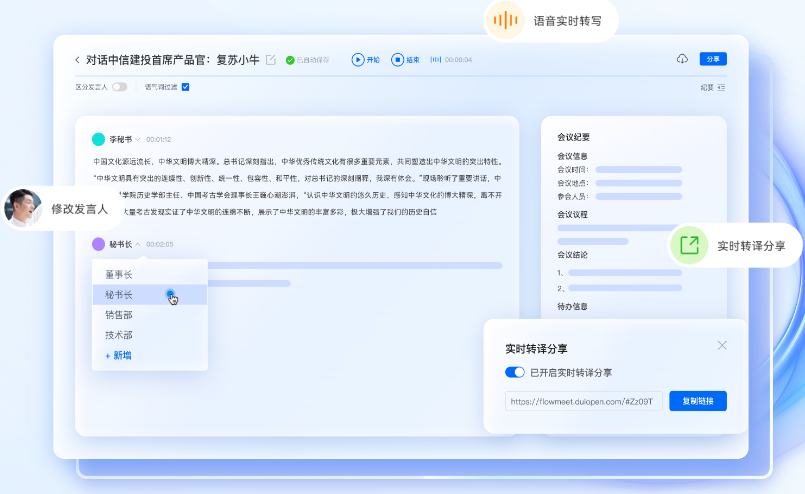
Task: Stop recording with the 结束 icon
Action: point(397,60)
